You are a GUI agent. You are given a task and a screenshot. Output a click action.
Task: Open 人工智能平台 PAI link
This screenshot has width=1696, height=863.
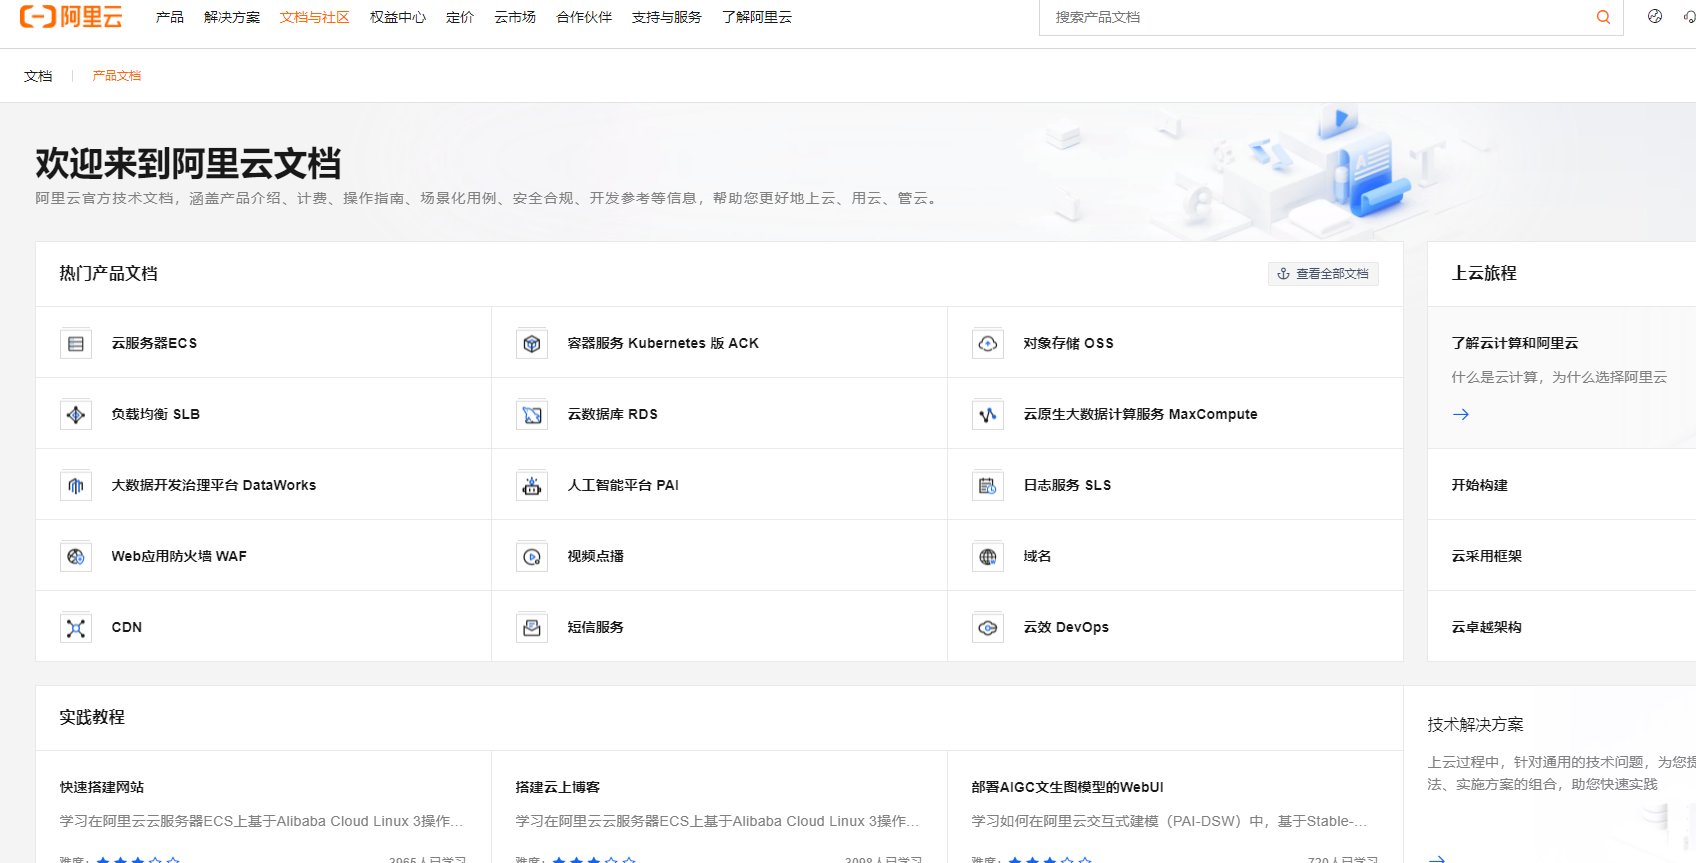coord(623,485)
